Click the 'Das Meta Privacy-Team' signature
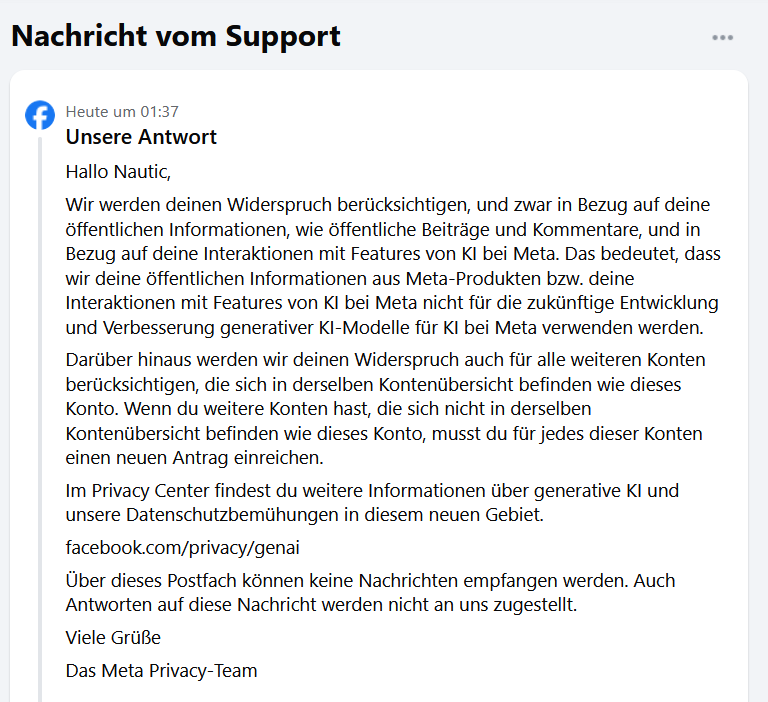 click(x=161, y=671)
